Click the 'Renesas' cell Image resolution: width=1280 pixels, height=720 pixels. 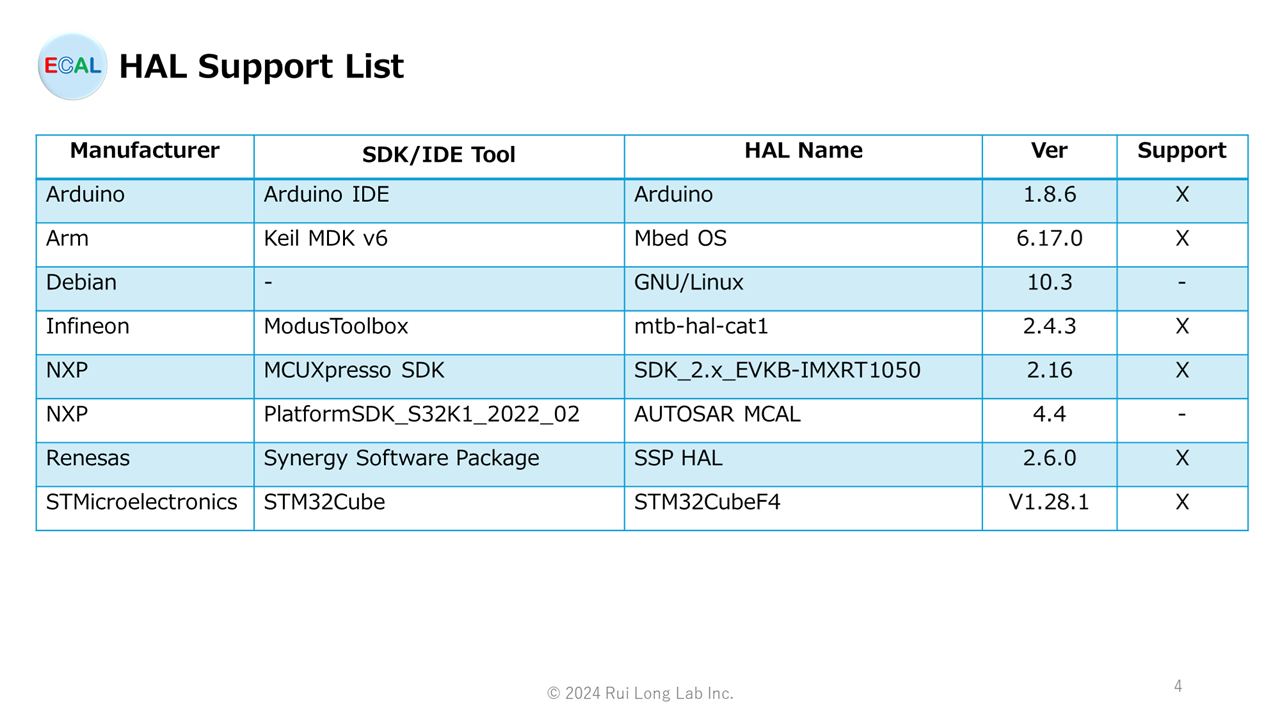(x=145, y=465)
